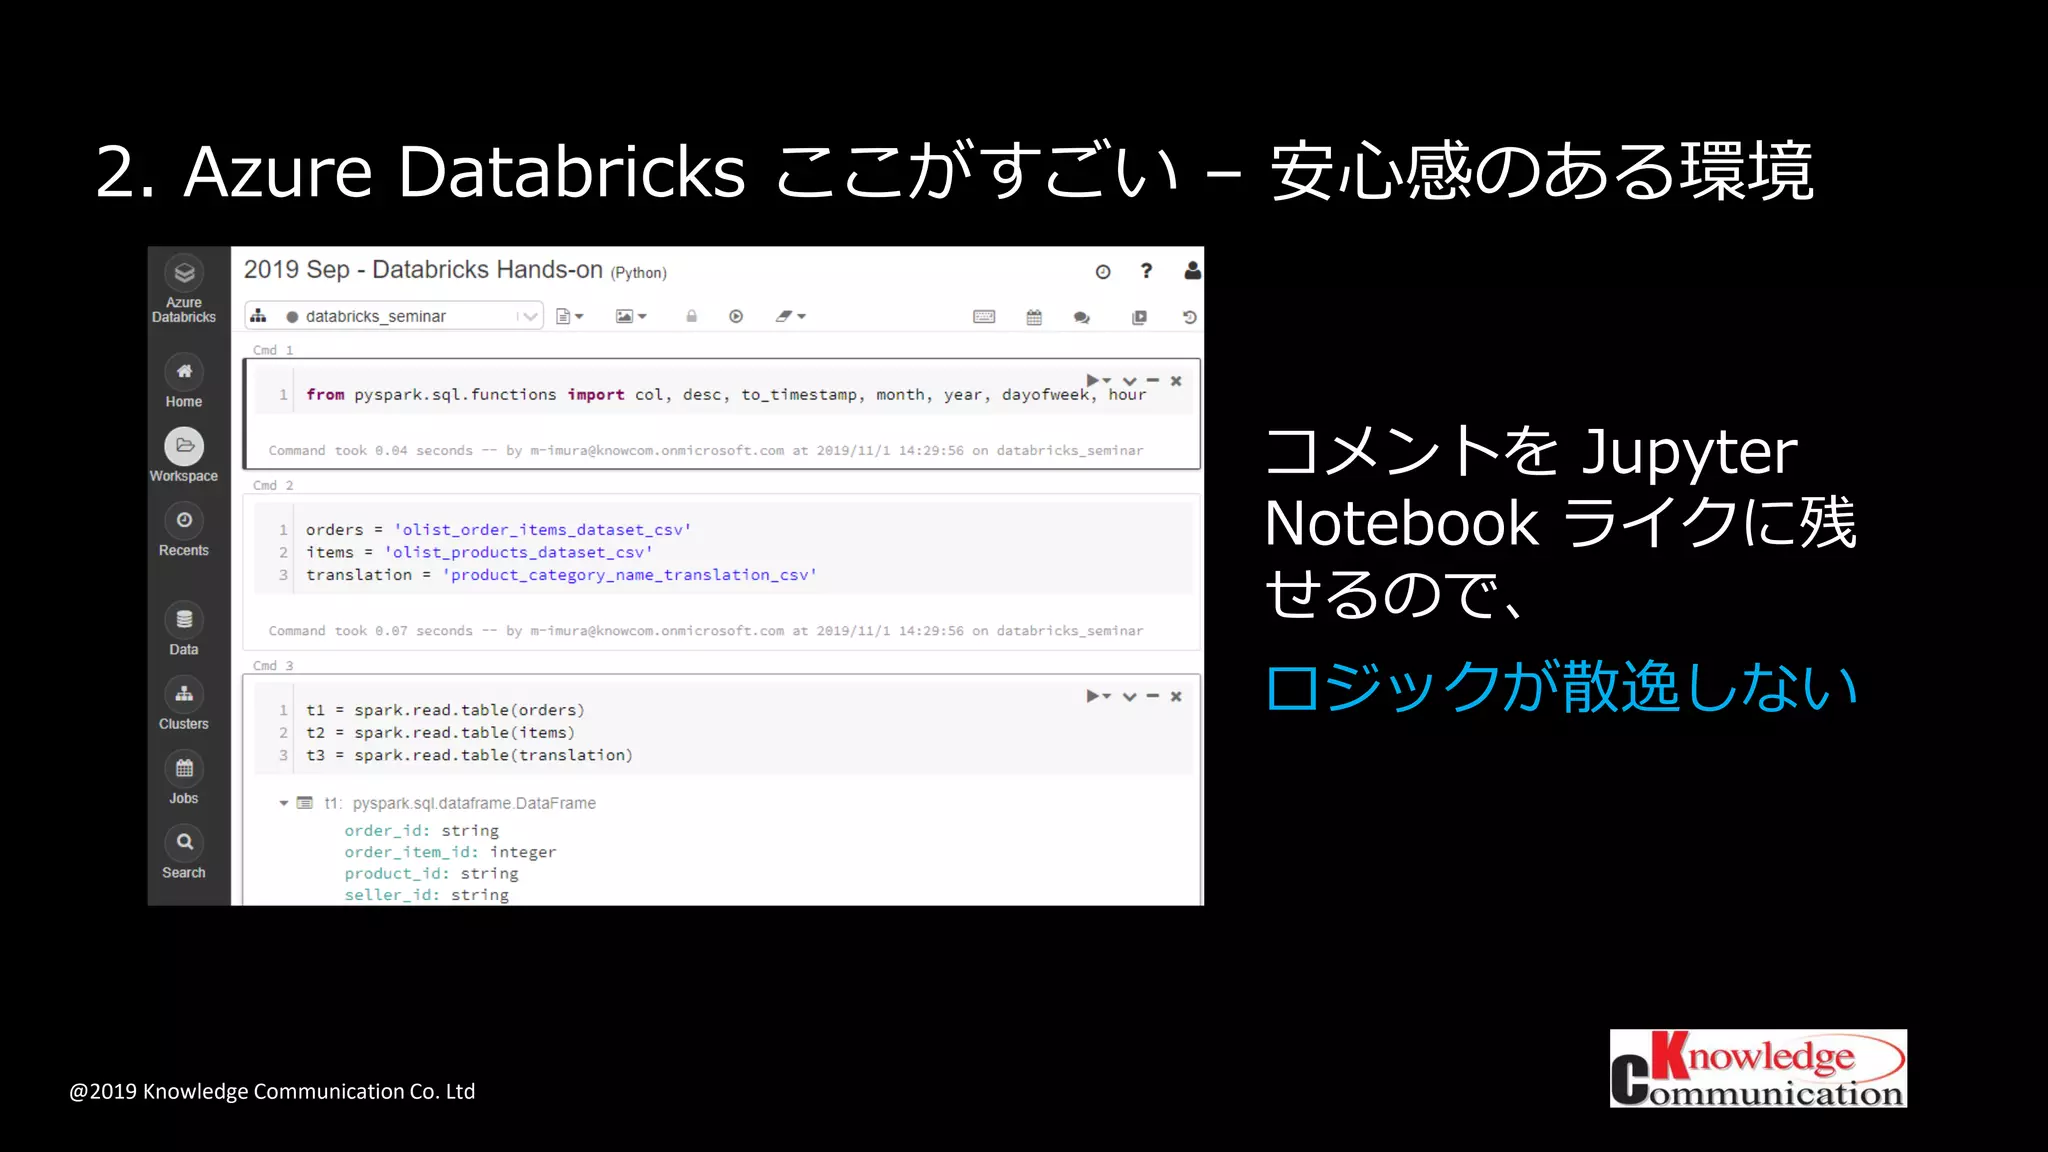Click the Knowledge Communication logo
The height and width of the screenshot is (1152, 2048).
[1758, 1068]
